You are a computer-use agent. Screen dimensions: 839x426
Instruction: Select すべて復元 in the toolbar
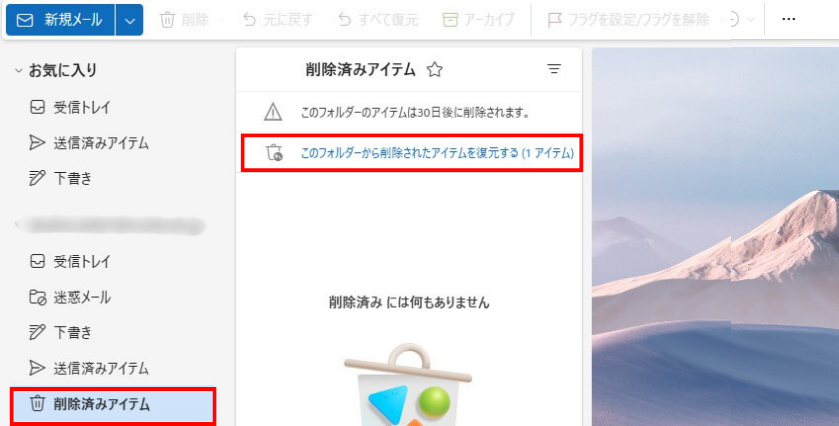[x=379, y=20]
